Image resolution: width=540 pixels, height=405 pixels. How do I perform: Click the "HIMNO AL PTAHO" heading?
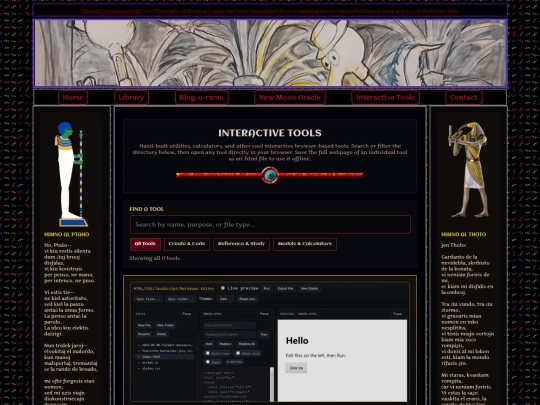click(x=66, y=235)
